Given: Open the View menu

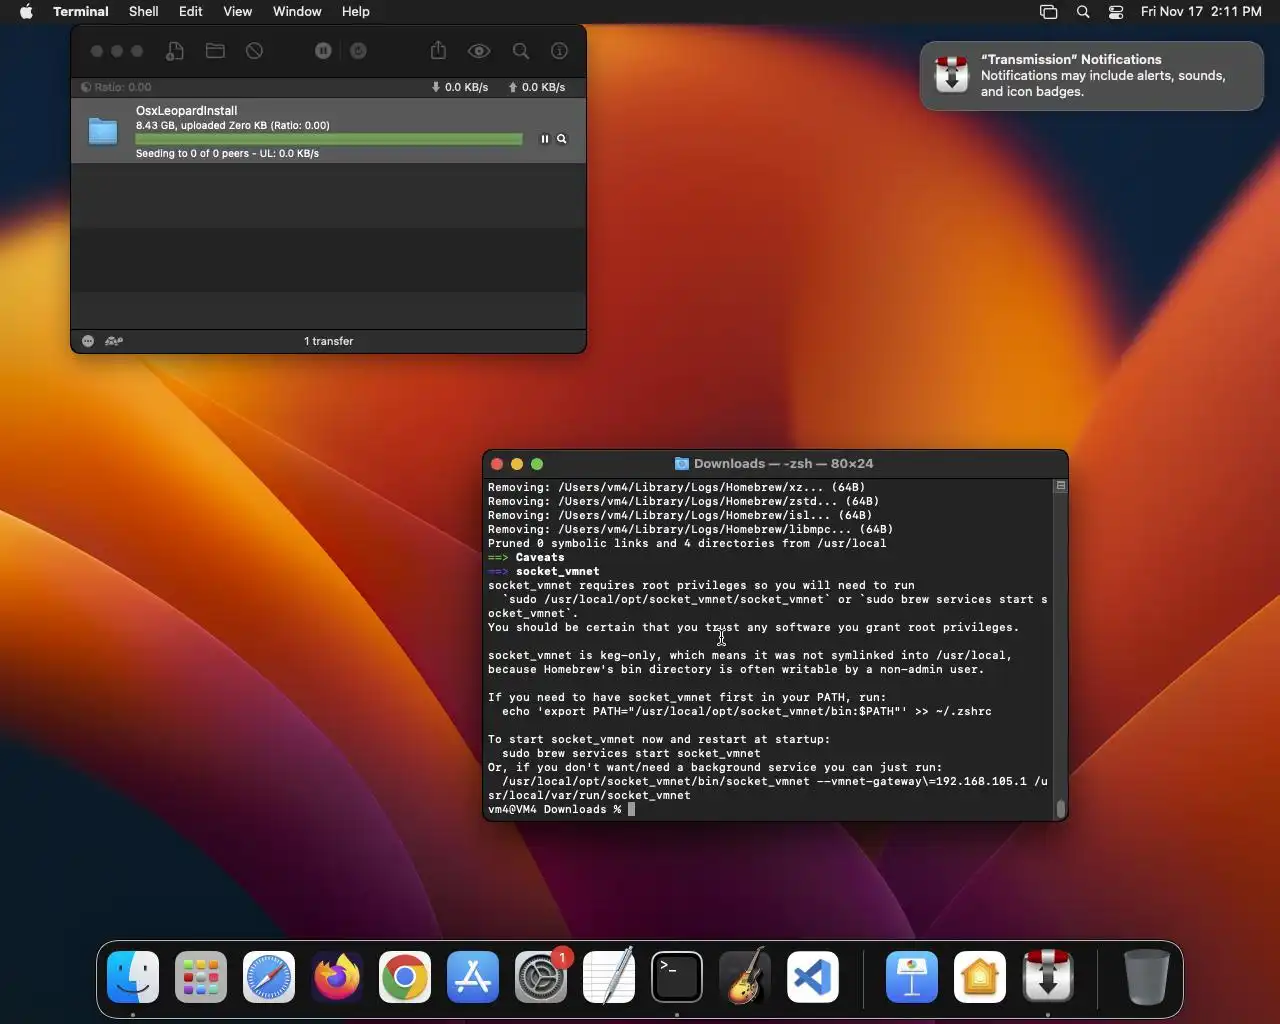Looking at the screenshot, I should coord(237,12).
